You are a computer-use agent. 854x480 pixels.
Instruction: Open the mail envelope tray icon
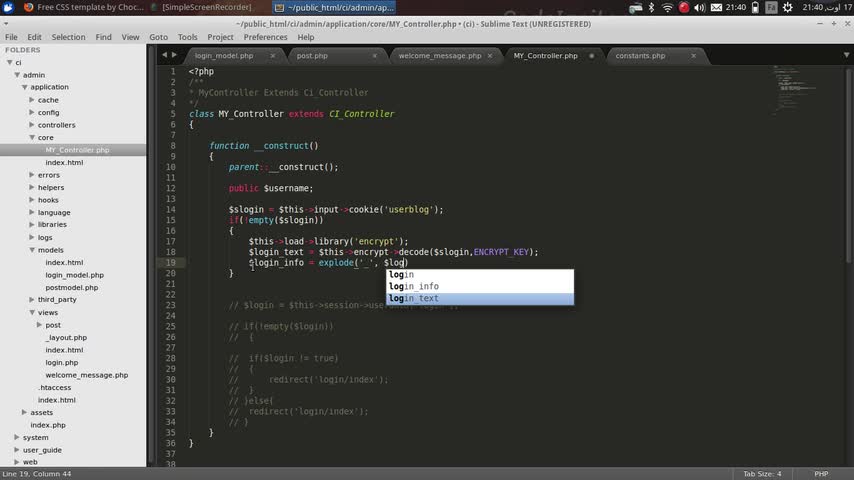716,7
